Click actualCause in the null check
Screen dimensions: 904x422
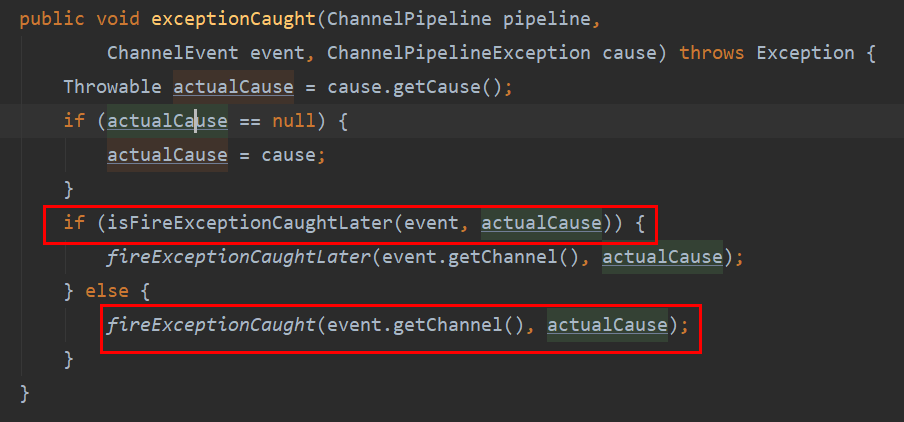pyautogui.click(x=167, y=121)
